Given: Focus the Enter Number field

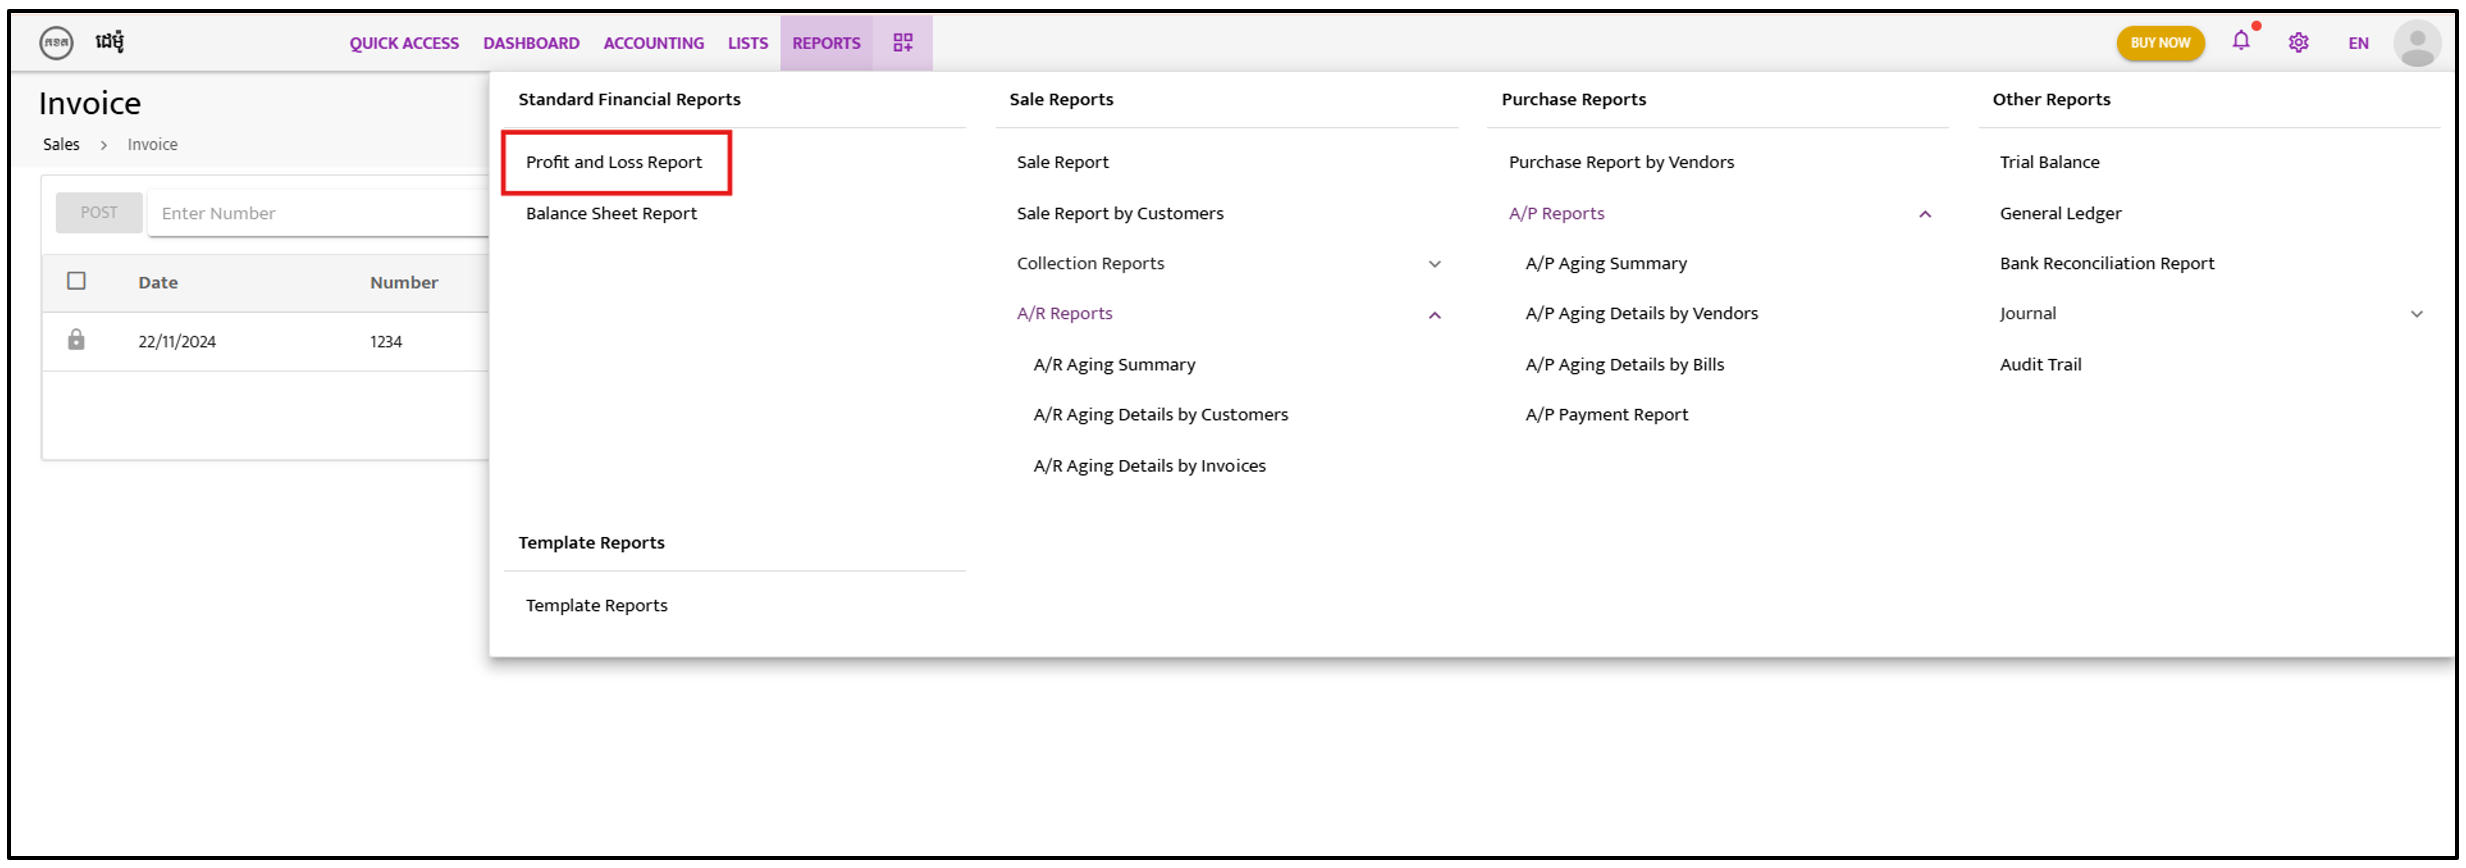Looking at the screenshot, I should click(318, 213).
